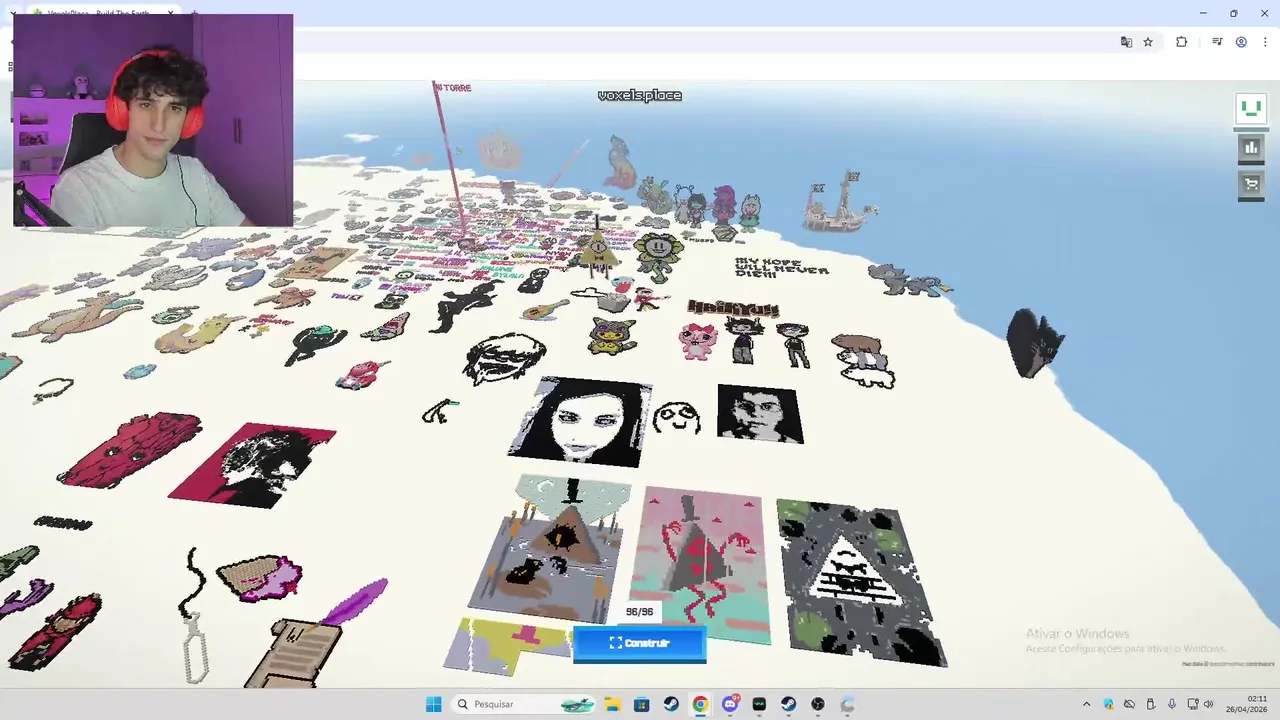Bookmark this page with the star icon
This screenshot has height=720, width=1280.
click(1148, 42)
